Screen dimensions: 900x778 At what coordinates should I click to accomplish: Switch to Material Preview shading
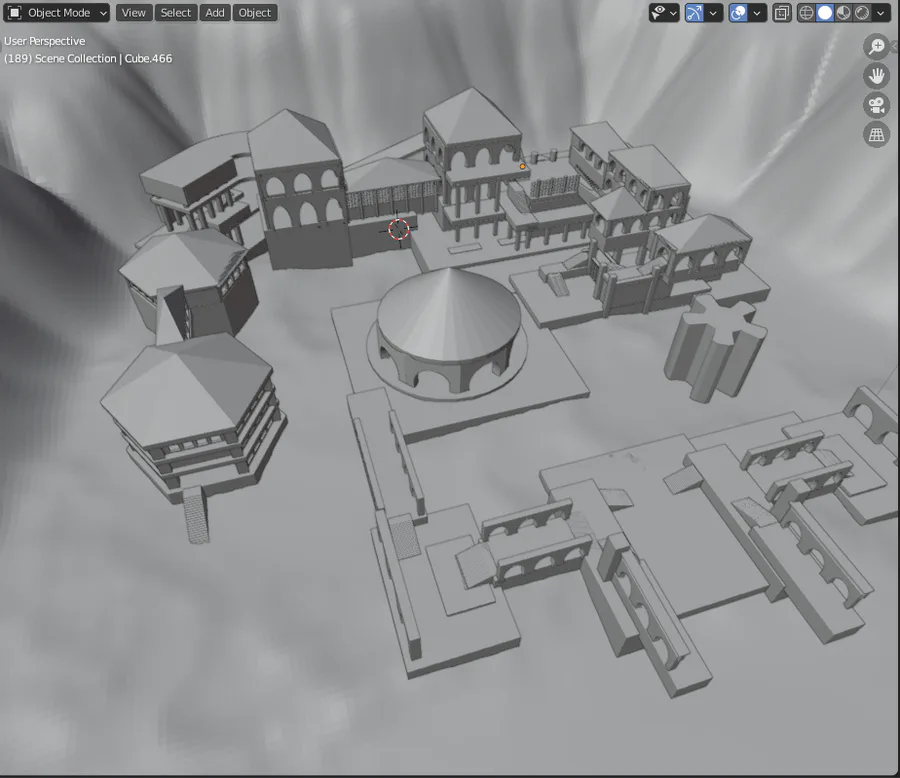click(844, 13)
